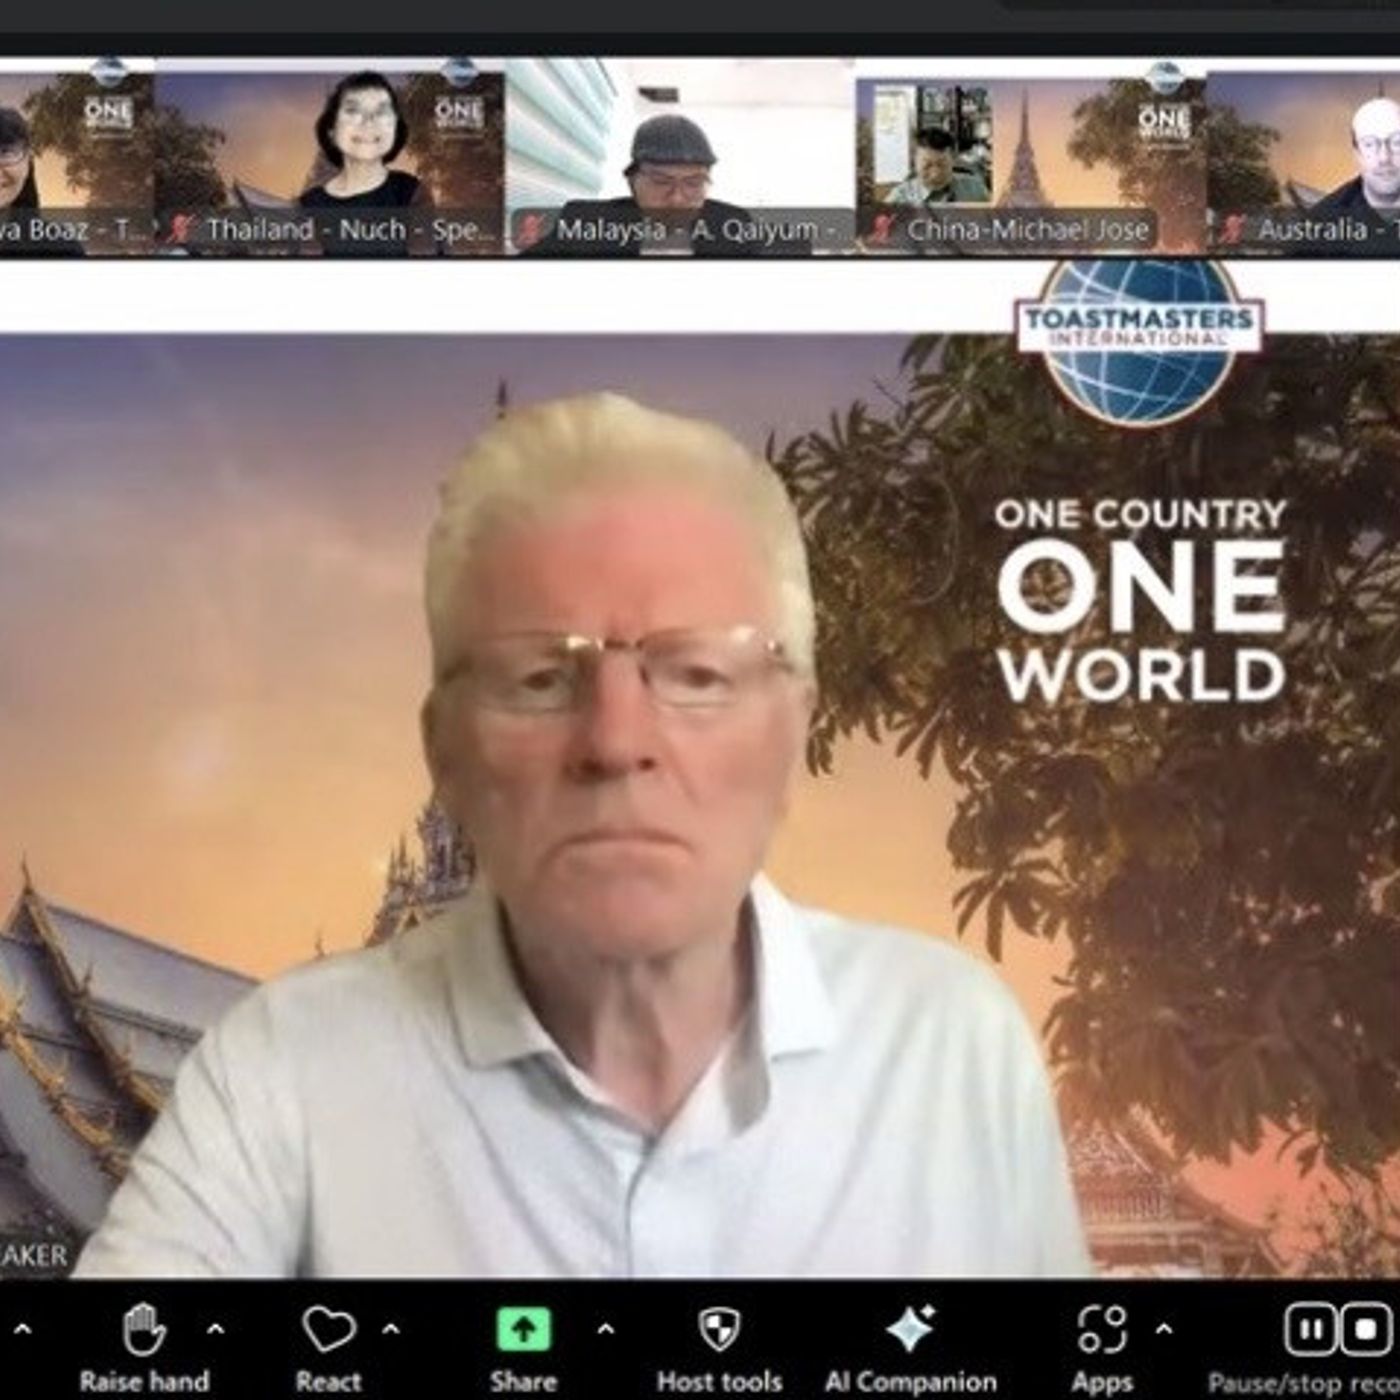Image resolution: width=1400 pixels, height=1400 pixels.
Task: Click muted mic icon on China-Michael tile
Action: pyautogui.click(x=881, y=229)
